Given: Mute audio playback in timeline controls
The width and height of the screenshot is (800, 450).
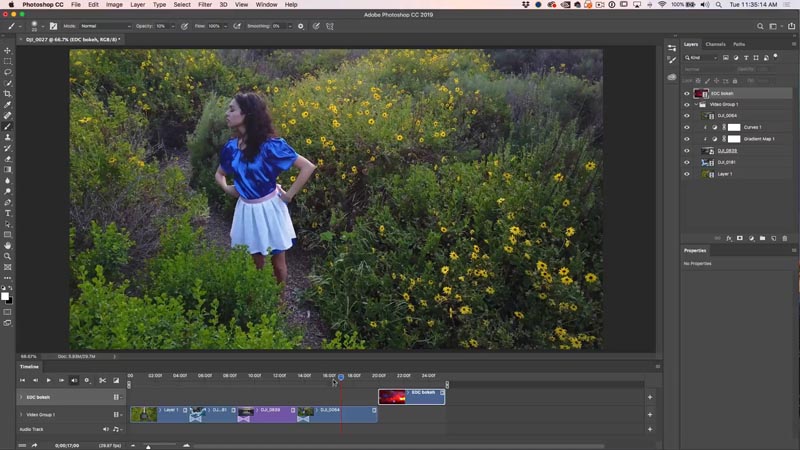Looking at the screenshot, I should coord(74,380).
